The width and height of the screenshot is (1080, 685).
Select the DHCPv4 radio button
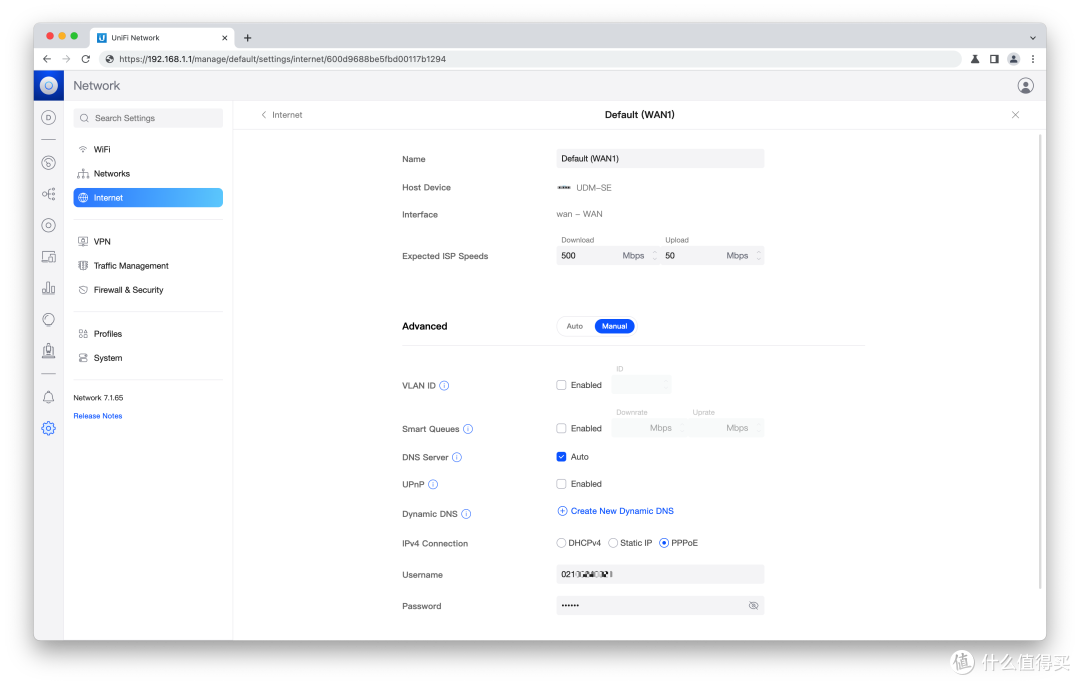(561, 543)
